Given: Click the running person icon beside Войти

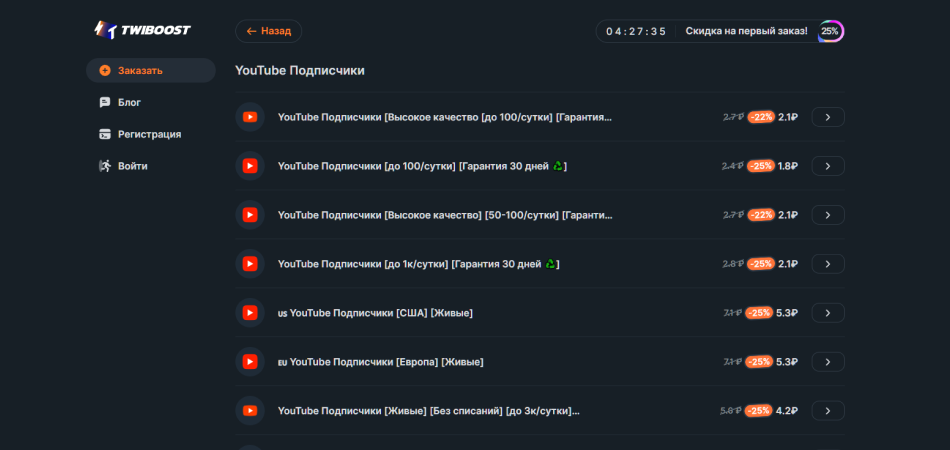Looking at the screenshot, I should (105, 166).
